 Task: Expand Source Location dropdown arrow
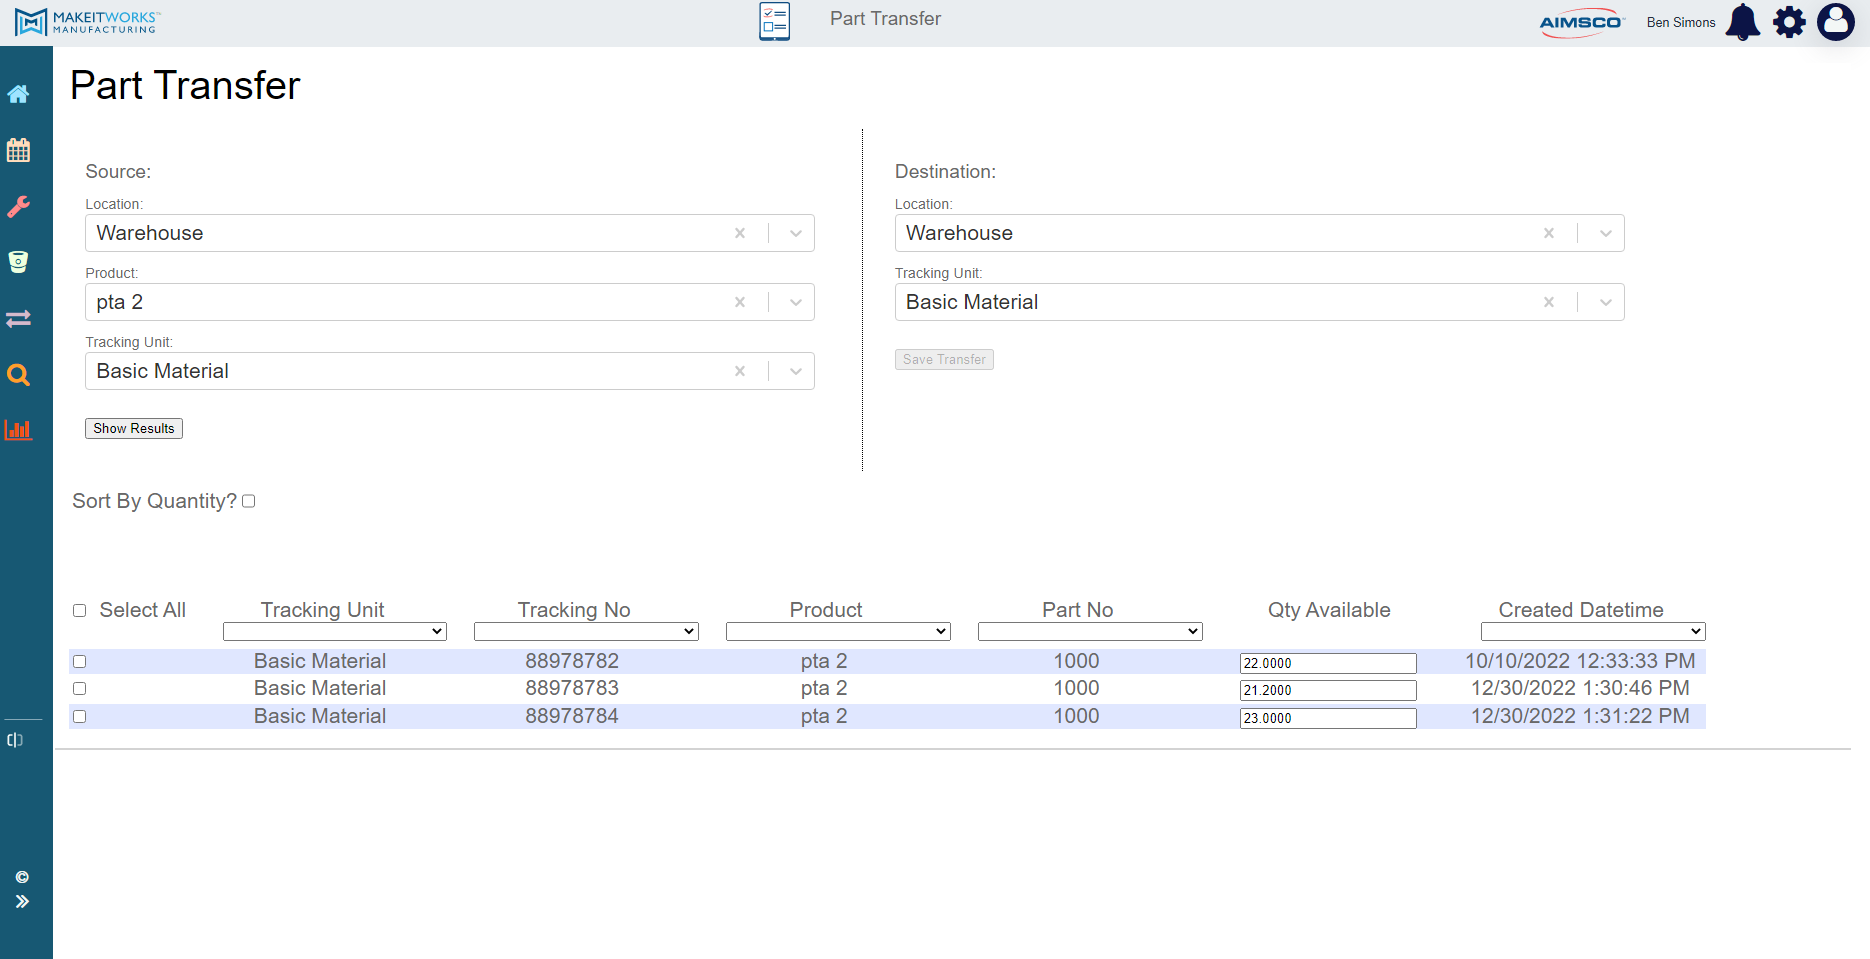(796, 233)
